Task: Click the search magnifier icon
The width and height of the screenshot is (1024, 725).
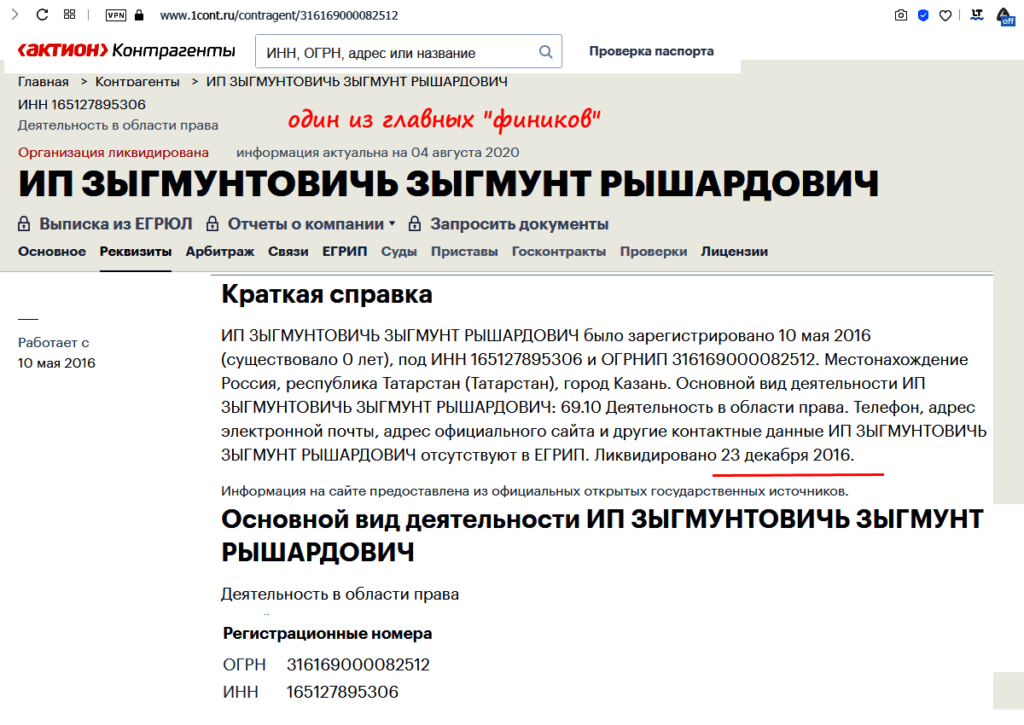Action: (x=545, y=49)
